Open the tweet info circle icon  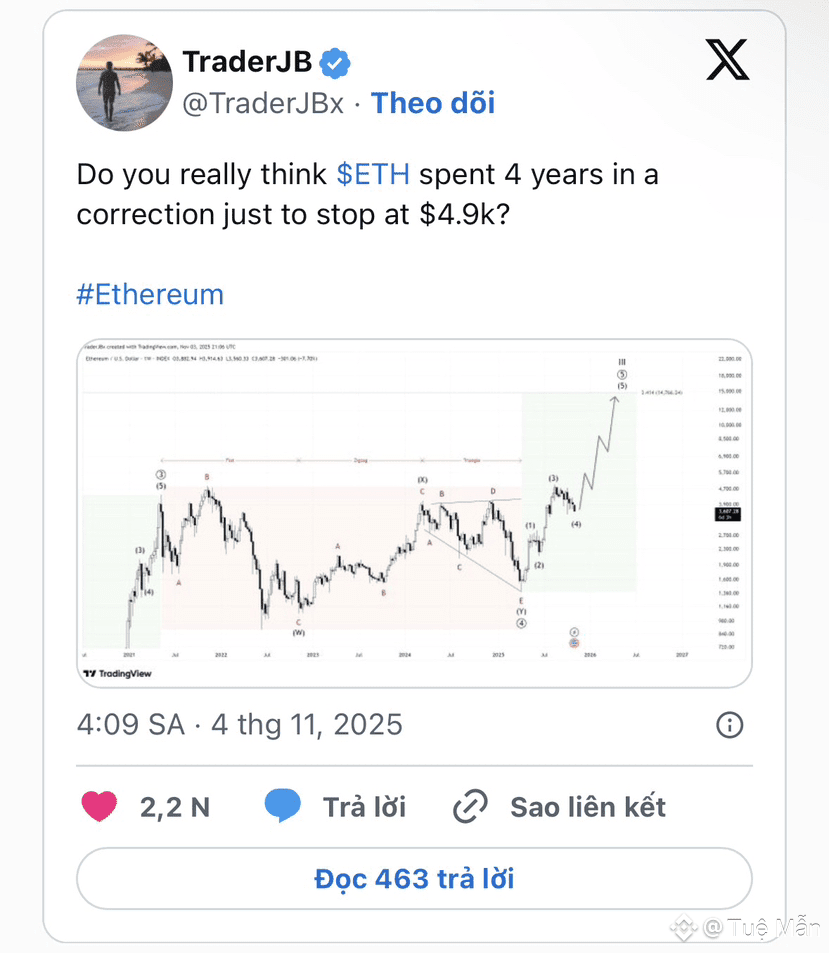pos(730,724)
